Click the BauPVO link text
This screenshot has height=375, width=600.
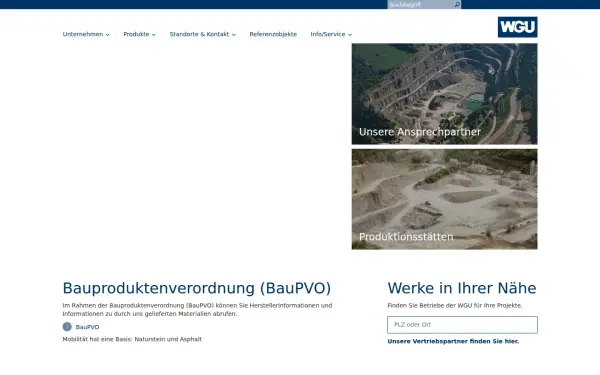87,327
